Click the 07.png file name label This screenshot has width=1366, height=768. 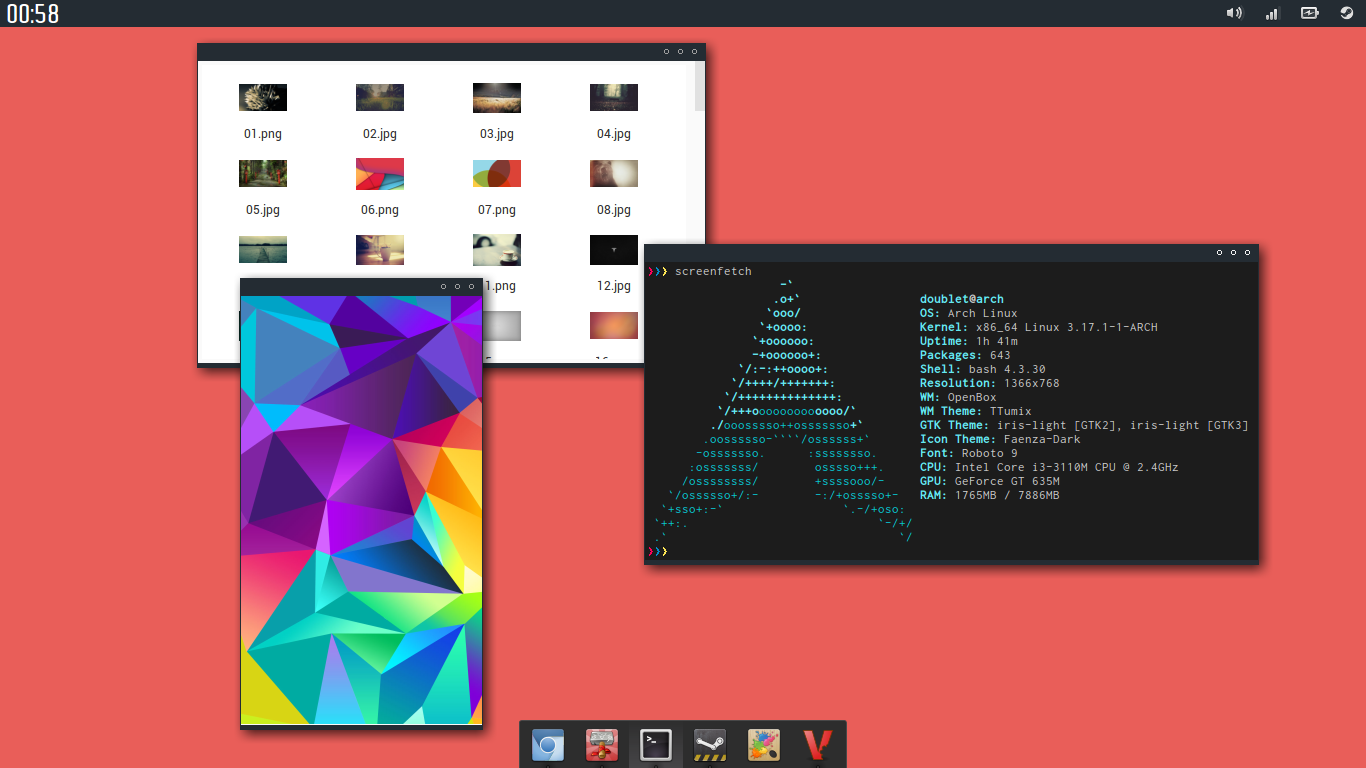pos(497,210)
